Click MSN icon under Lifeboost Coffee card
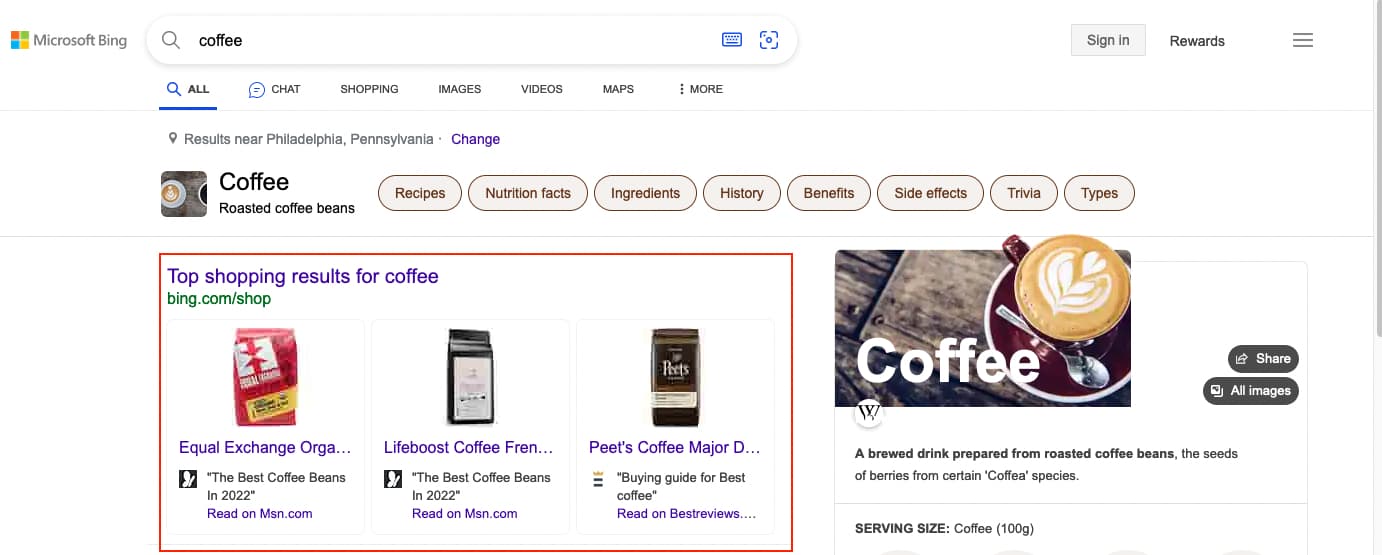The image size is (1382, 555). pyautogui.click(x=393, y=479)
